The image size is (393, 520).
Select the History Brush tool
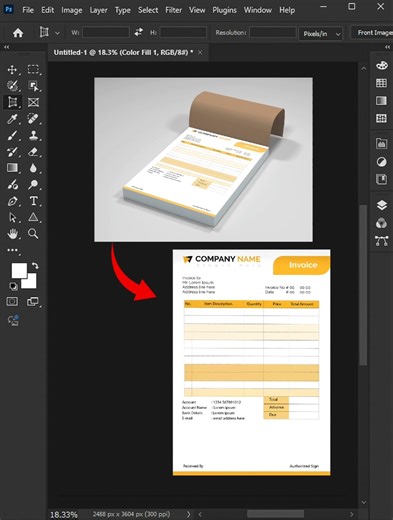12,152
